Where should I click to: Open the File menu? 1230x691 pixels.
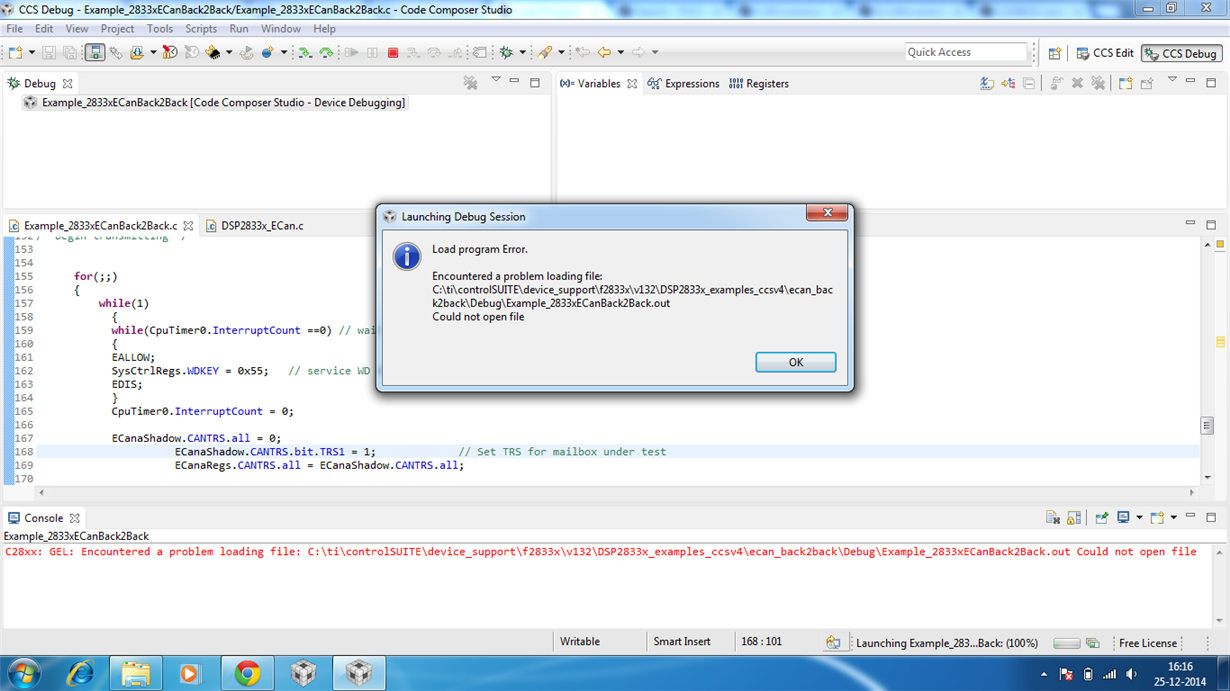coord(14,29)
